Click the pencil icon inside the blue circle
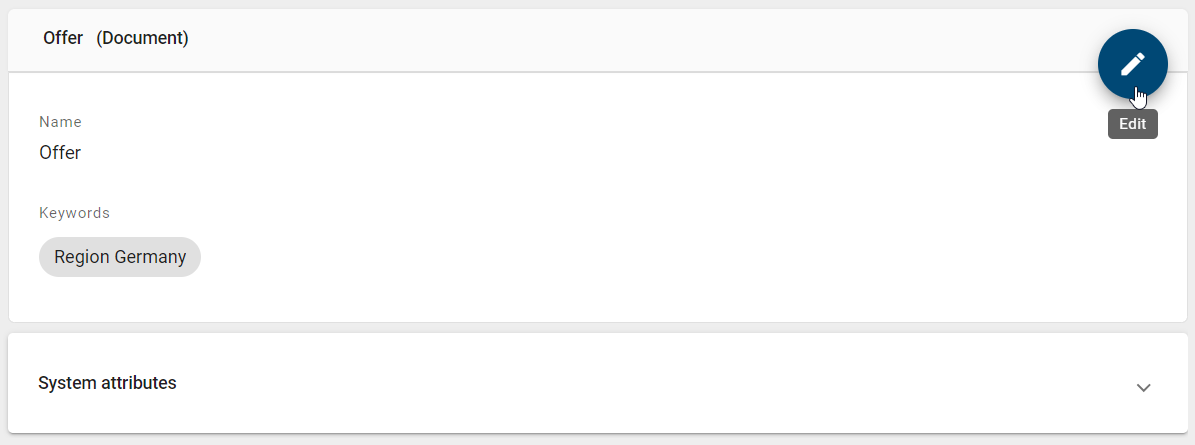 (1132, 63)
